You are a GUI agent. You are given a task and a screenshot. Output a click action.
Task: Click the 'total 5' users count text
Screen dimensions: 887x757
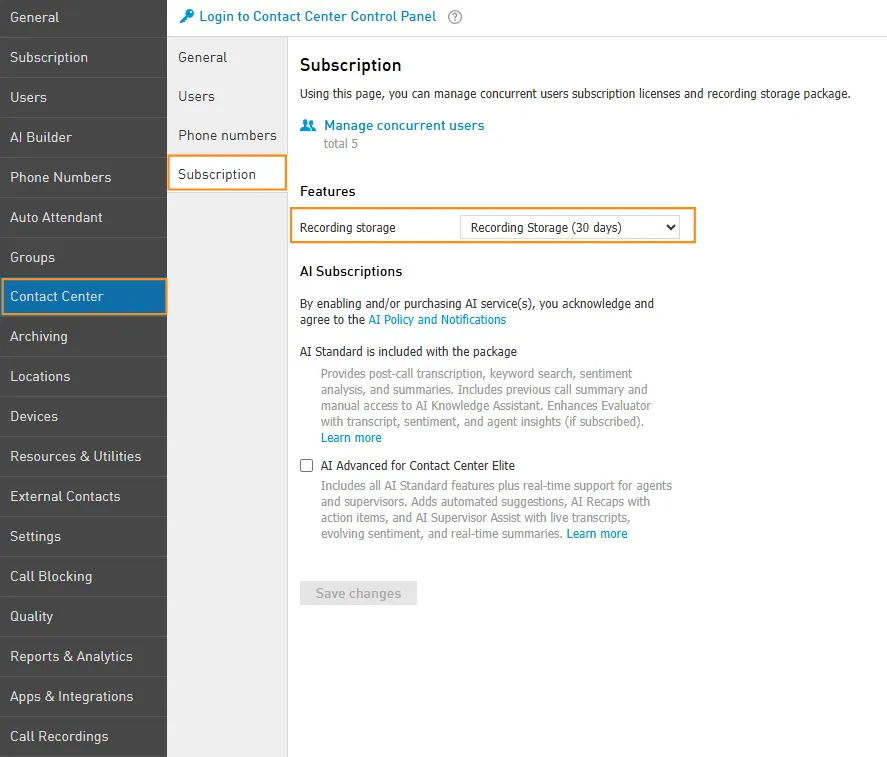[341, 144]
